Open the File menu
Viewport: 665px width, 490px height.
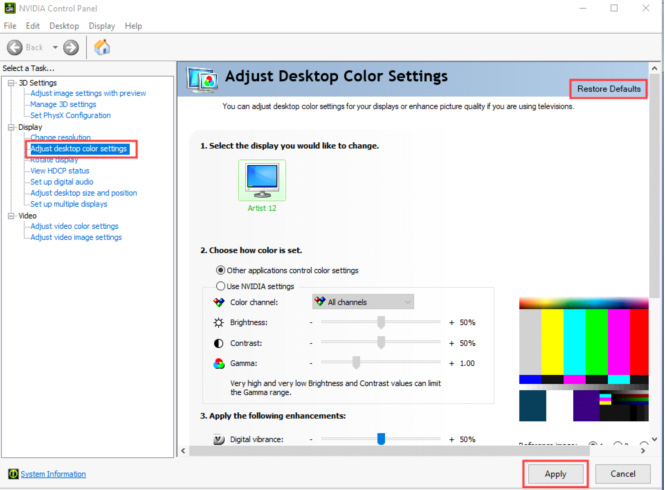click(10, 26)
